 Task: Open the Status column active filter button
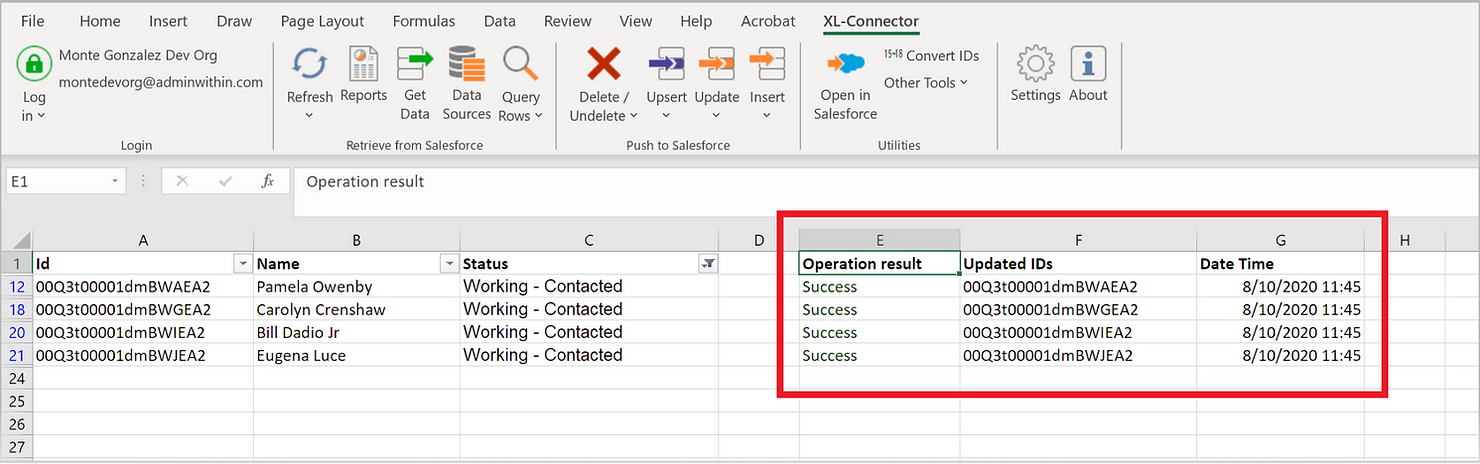click(708, 264)
